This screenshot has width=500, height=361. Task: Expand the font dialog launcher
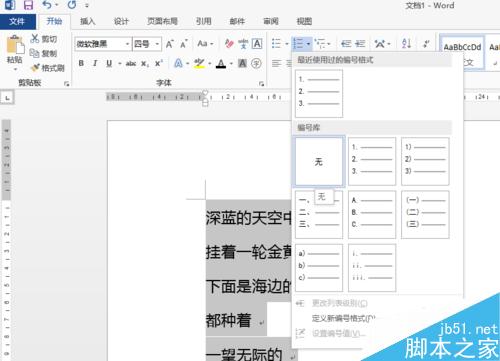(262, 83)
